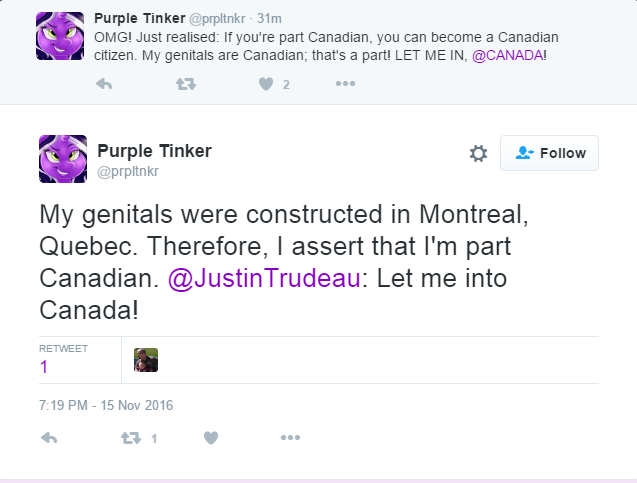
Task: Reply to the top parent tweet
Action: [x=104, y=84]
